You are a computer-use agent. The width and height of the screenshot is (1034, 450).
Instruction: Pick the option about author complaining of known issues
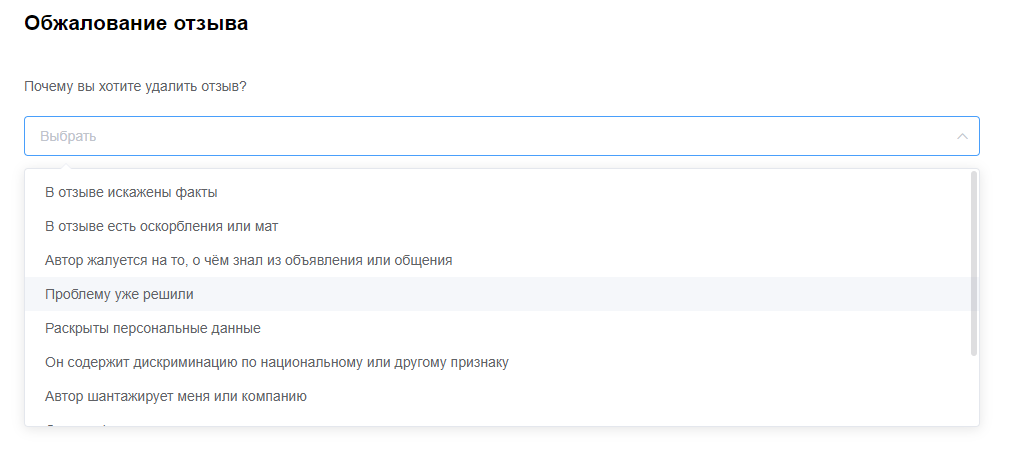[x=248, y=260]
